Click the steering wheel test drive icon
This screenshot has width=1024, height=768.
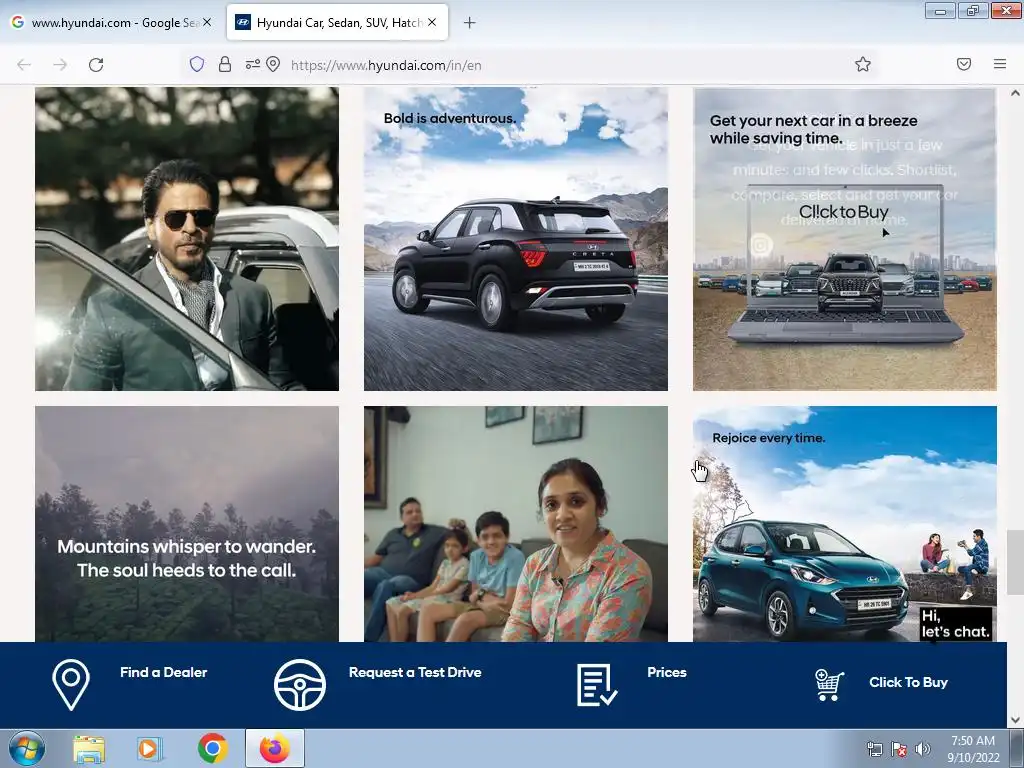pyautogui.click(x=300, y=684)
